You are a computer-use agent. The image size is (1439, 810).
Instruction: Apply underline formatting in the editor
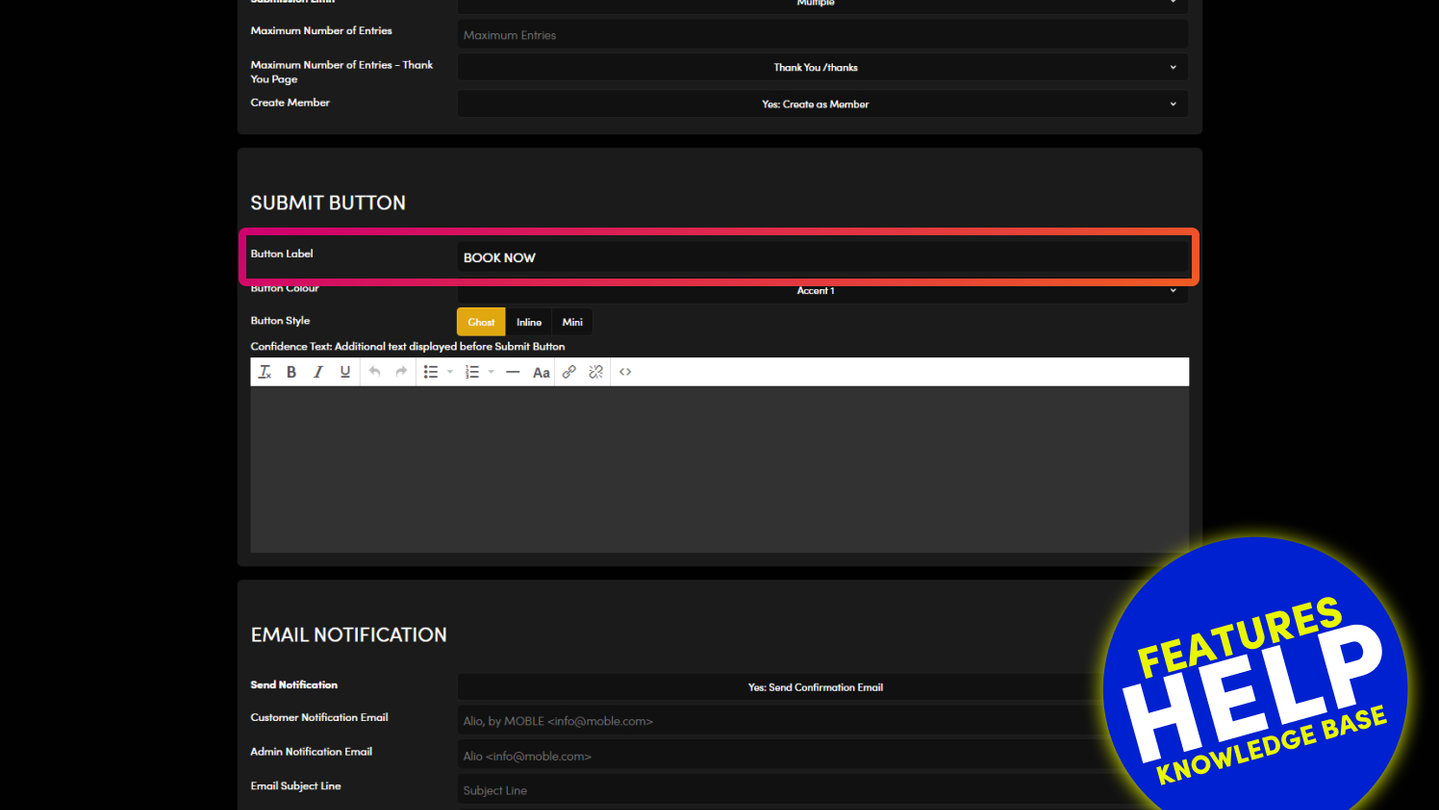pyautogui.click(x=345, y=372)
